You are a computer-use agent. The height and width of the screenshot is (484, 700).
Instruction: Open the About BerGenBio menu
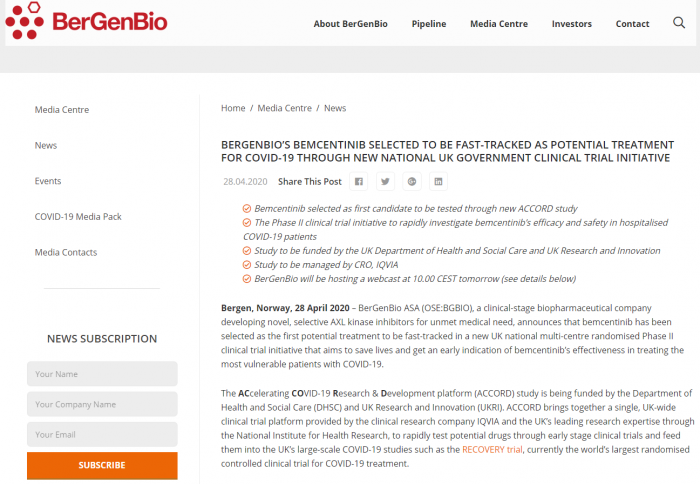[348, 24]
